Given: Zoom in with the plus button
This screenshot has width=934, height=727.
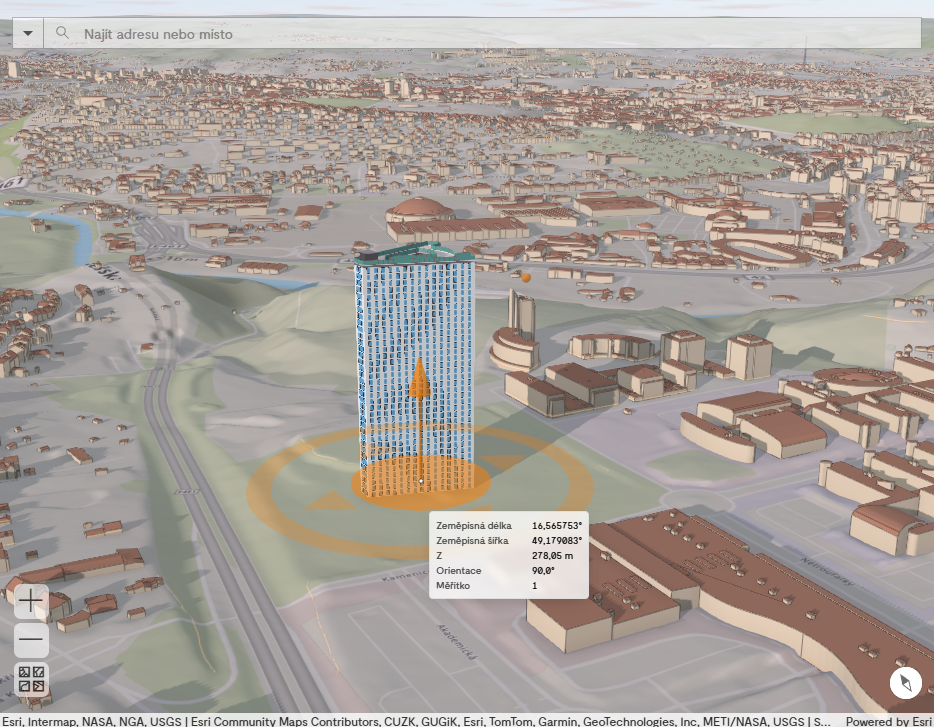Looking at the screenshot, I should tap(31, 601).
